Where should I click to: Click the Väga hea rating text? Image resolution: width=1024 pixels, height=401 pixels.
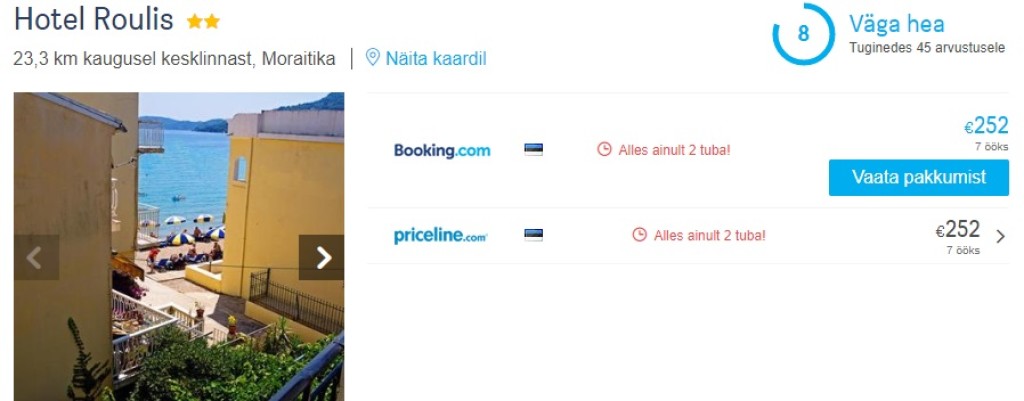tap(896, 24)
